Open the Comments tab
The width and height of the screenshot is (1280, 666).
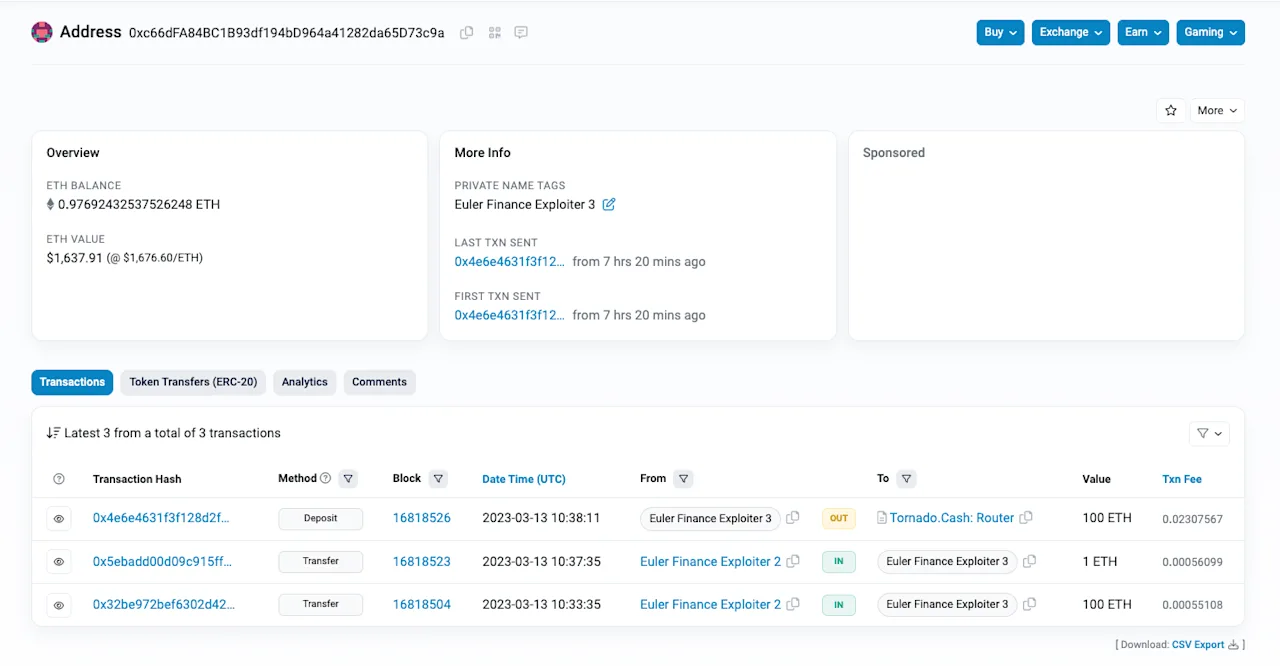click(x=379, y=382)
